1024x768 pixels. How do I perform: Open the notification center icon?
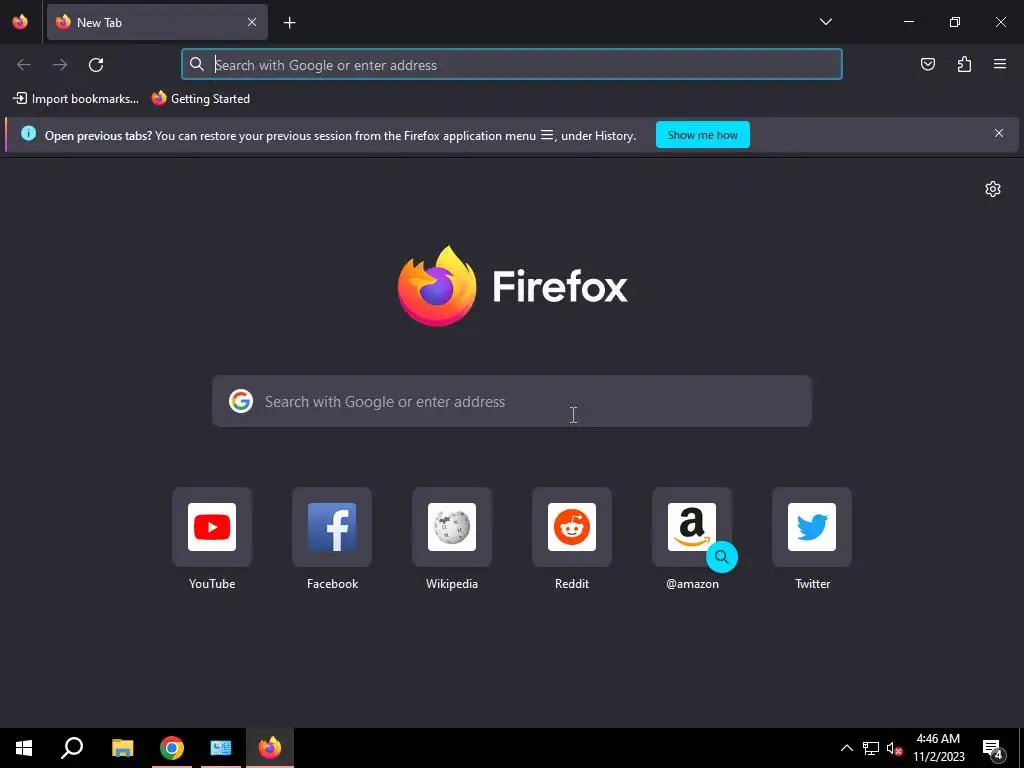(x=993, y=748)
